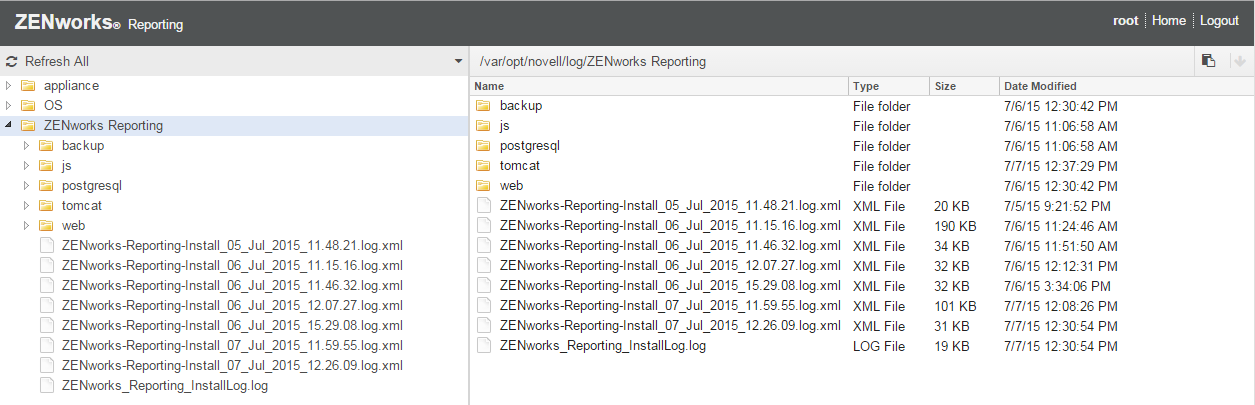Collapse the ZENworks Reporting tree node
Screen dimensions: 1255x405
pyautogui.click(x=9, y=126)
